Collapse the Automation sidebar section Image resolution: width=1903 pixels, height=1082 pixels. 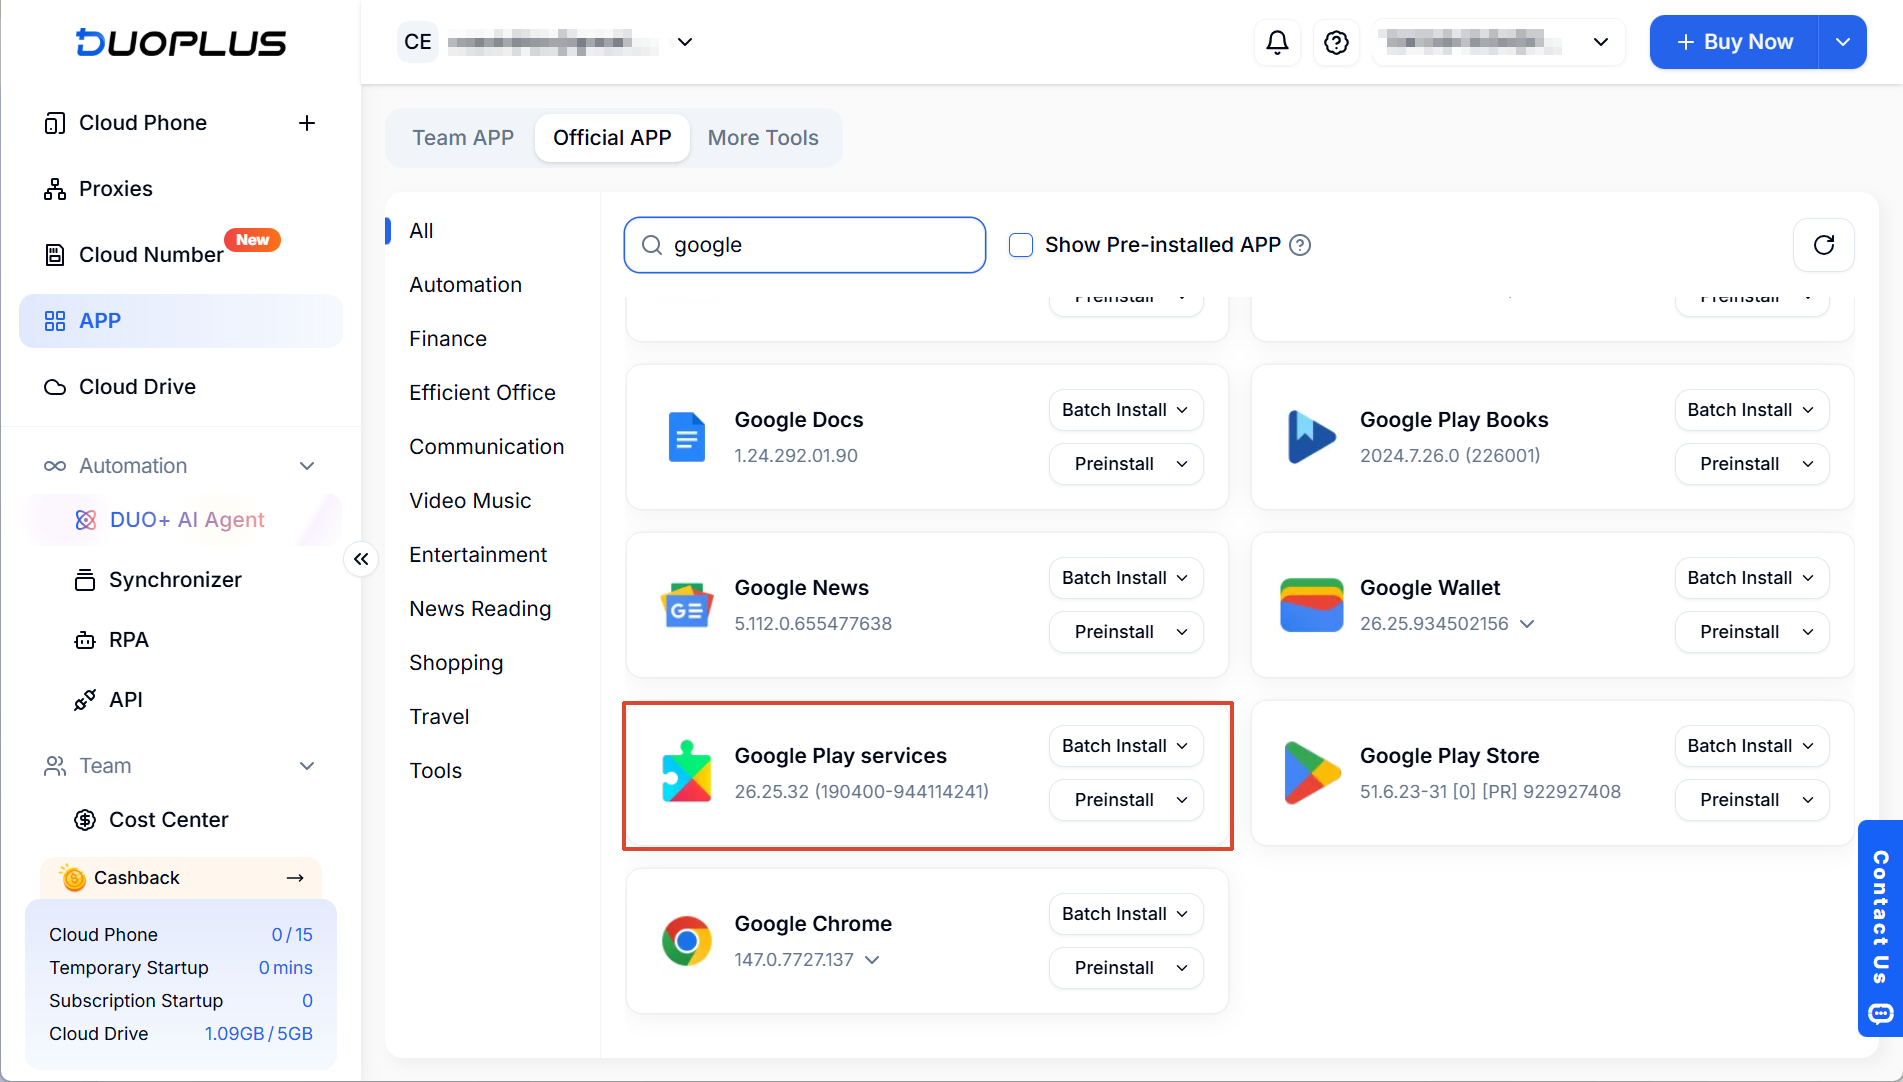coord(307,466)
